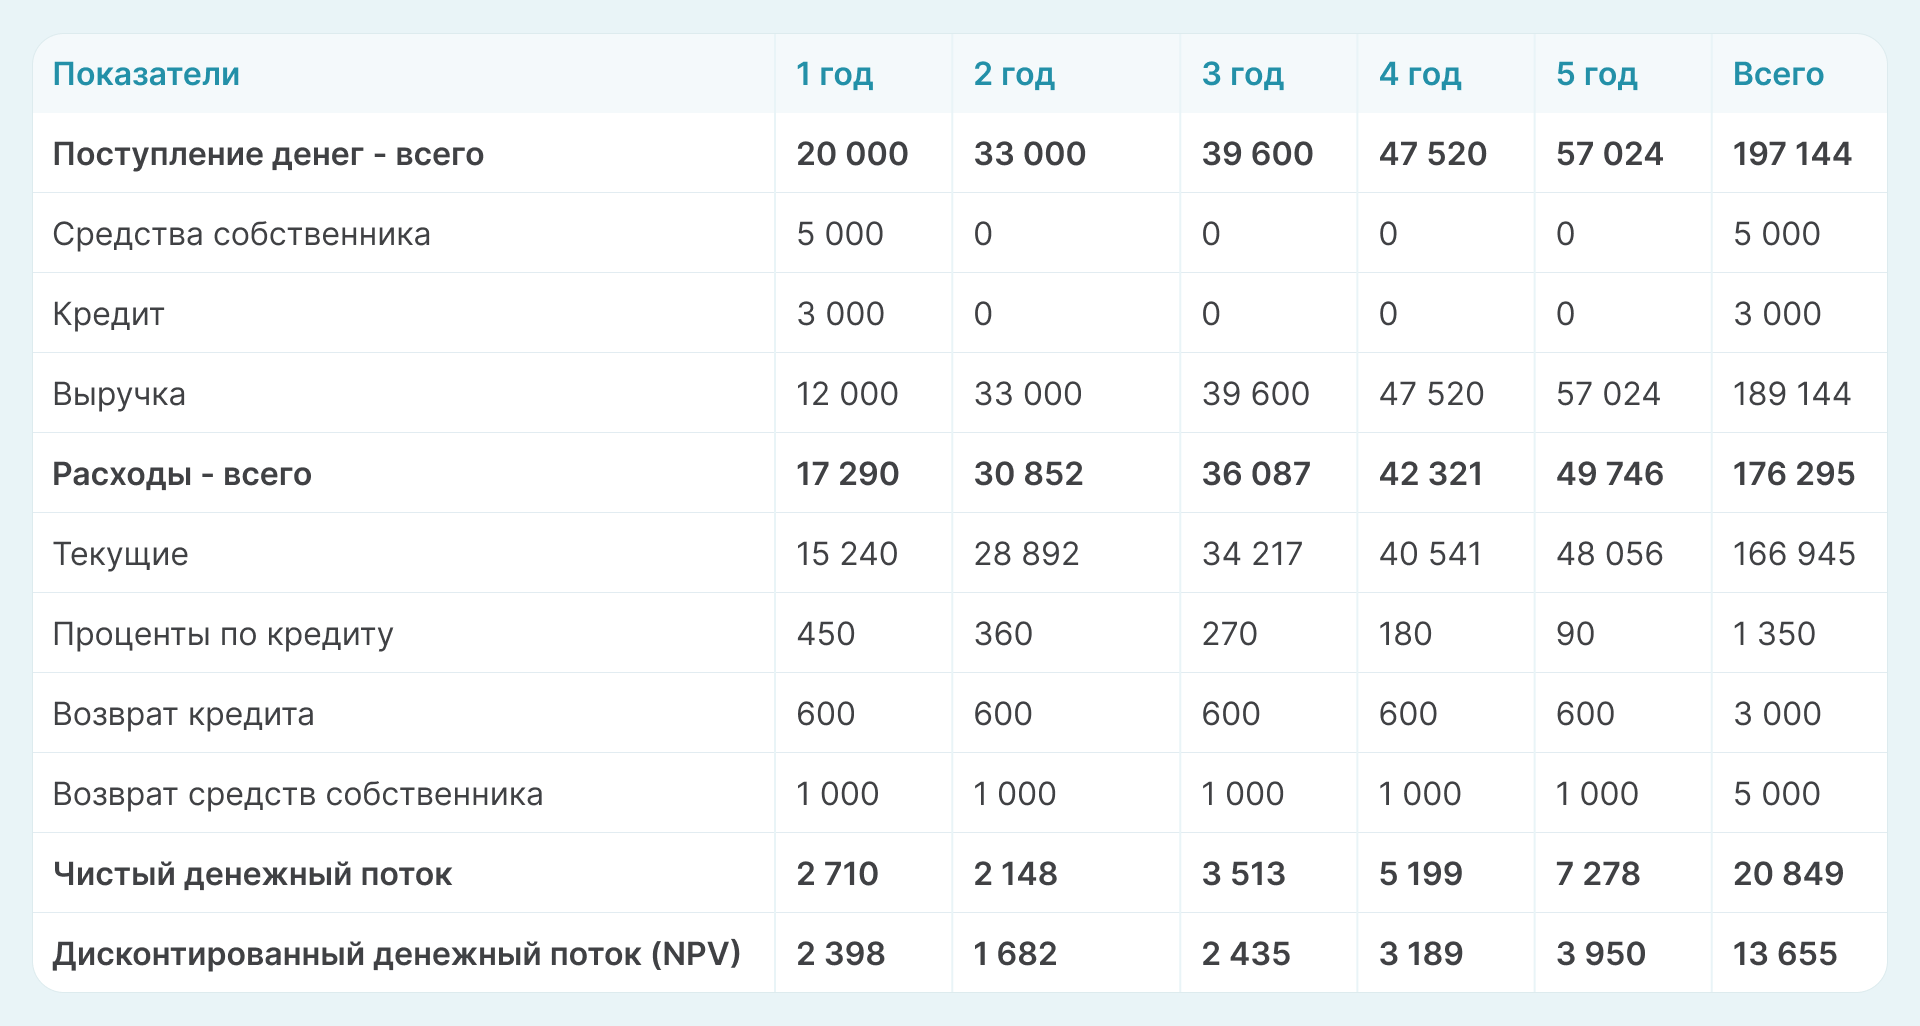Viewport: 1920px width, 1026px height.
Task: Select the 1 год column header
Action: [x=834, y=74]
